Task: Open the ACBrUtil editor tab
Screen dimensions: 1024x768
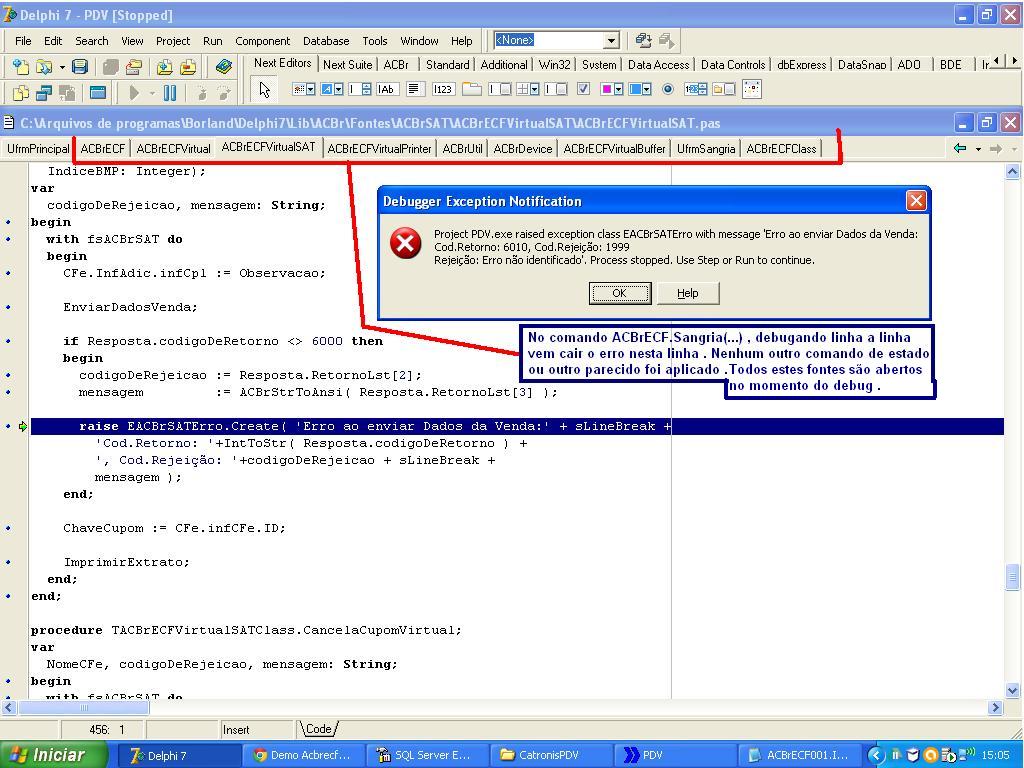Action: (x=462, y=149)
